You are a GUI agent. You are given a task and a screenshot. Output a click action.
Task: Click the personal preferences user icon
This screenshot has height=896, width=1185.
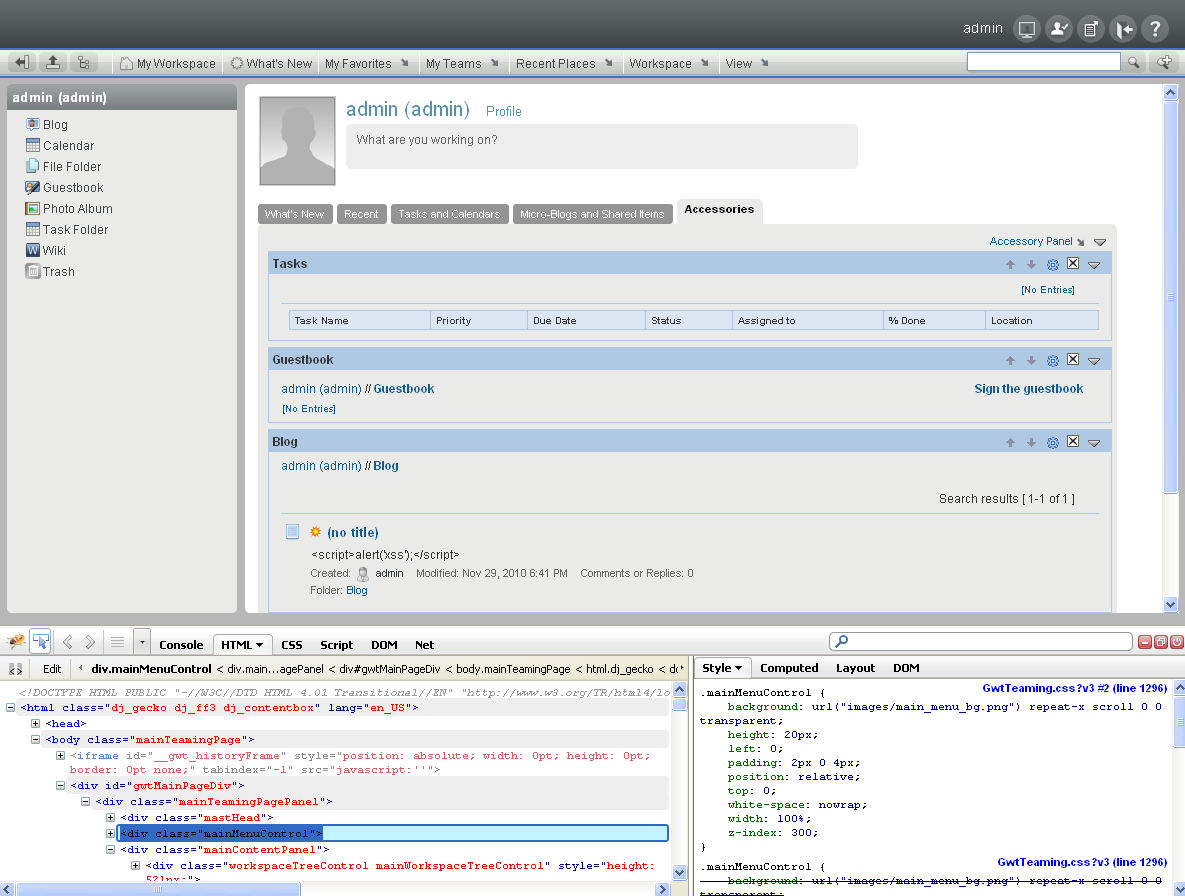[1059, 29]
